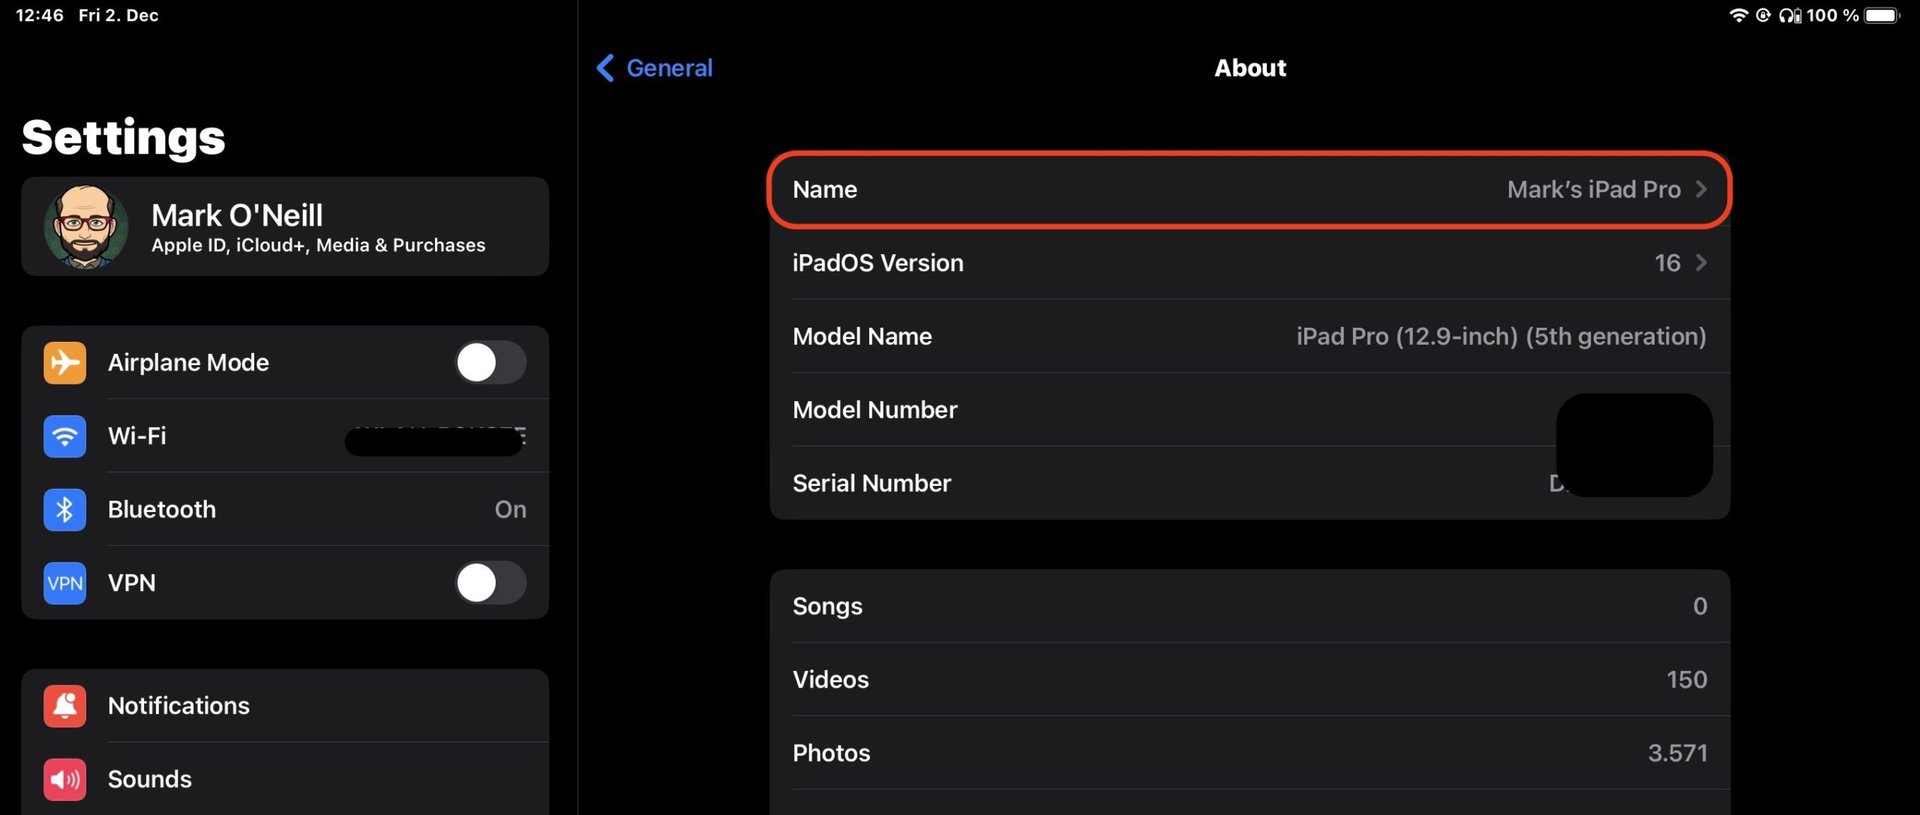Tap the battery icon in status bar
1920x815 pixels.
click(x=1881, y=15)
